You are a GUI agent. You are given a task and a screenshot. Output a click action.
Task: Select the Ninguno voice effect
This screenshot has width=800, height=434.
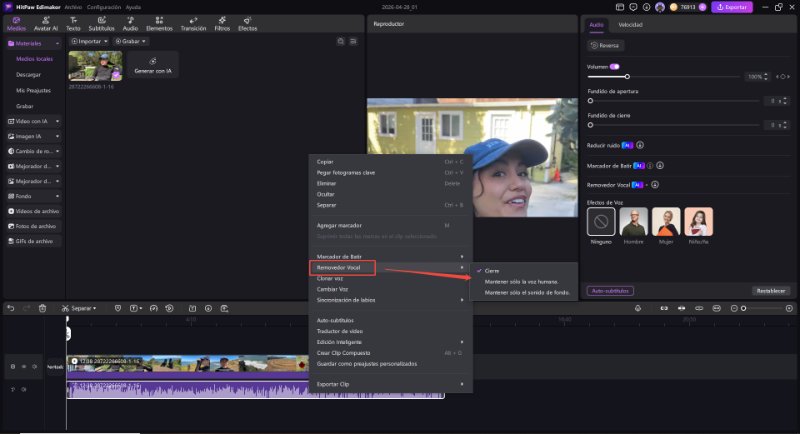(x=601, y=221)
